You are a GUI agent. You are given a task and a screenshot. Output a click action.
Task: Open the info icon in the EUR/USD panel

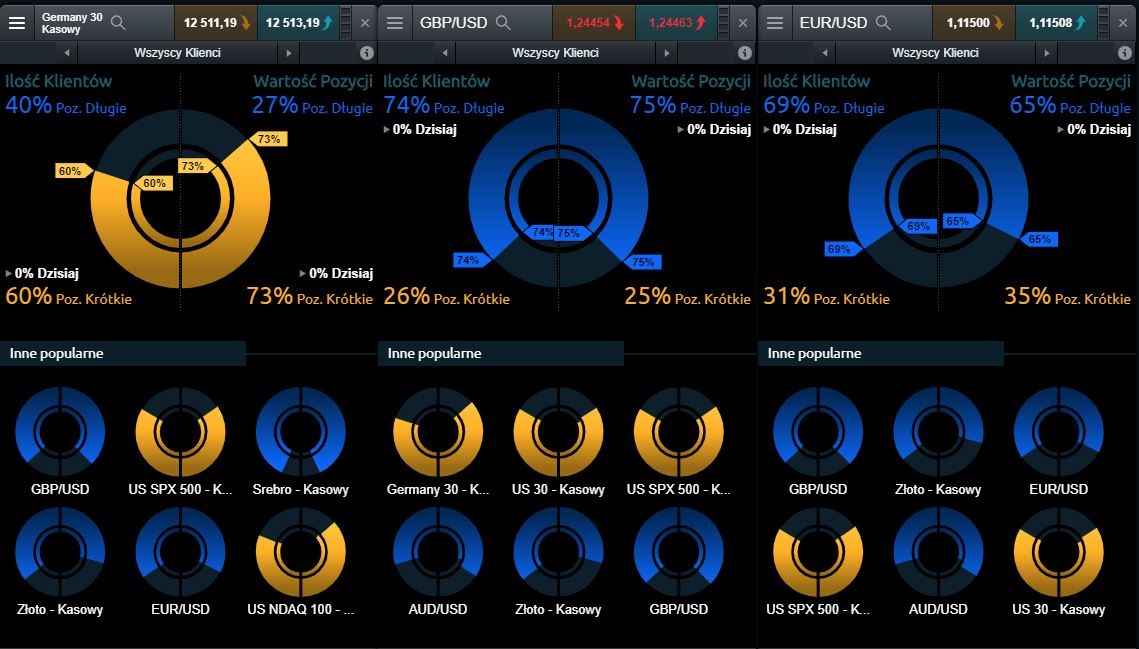[x=1125, y=52]
